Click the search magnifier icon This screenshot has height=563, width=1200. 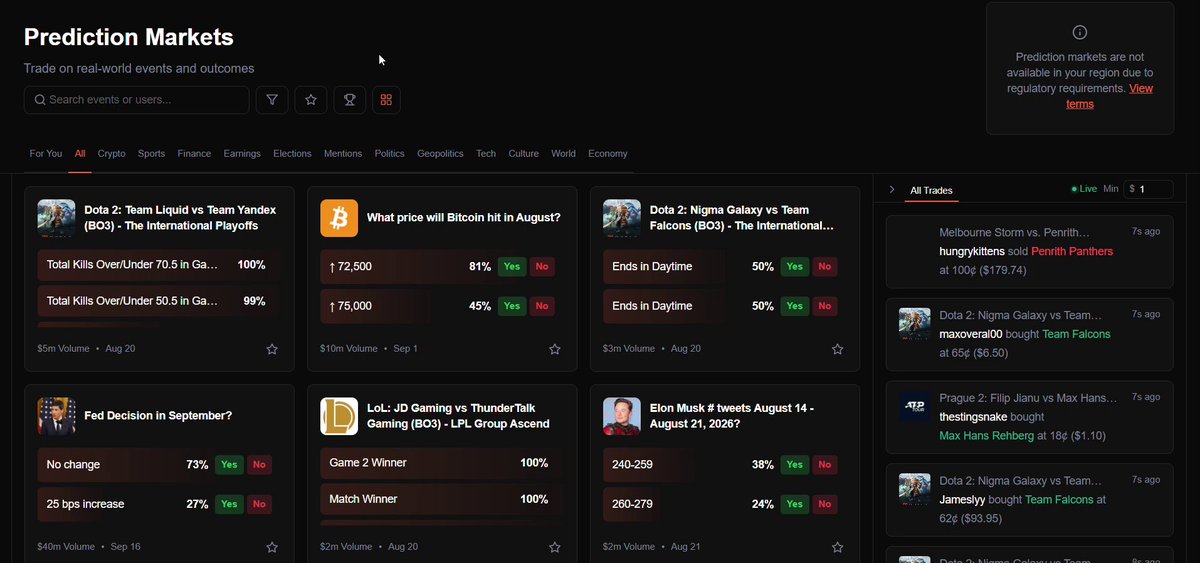(40, 100)
